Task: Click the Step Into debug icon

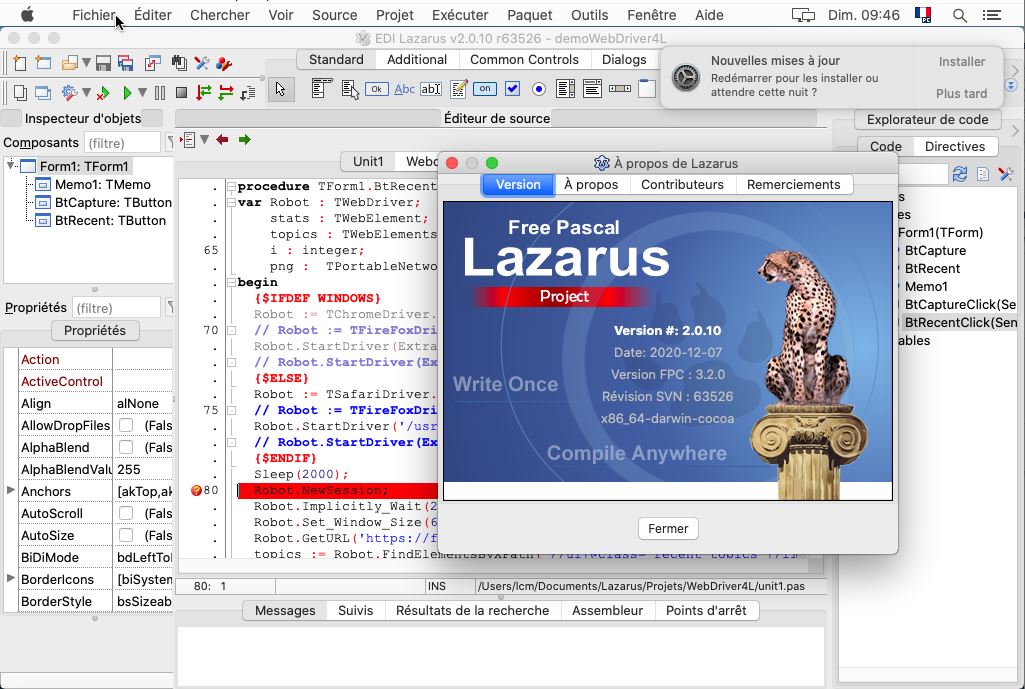Action: [x=204, y=93]
